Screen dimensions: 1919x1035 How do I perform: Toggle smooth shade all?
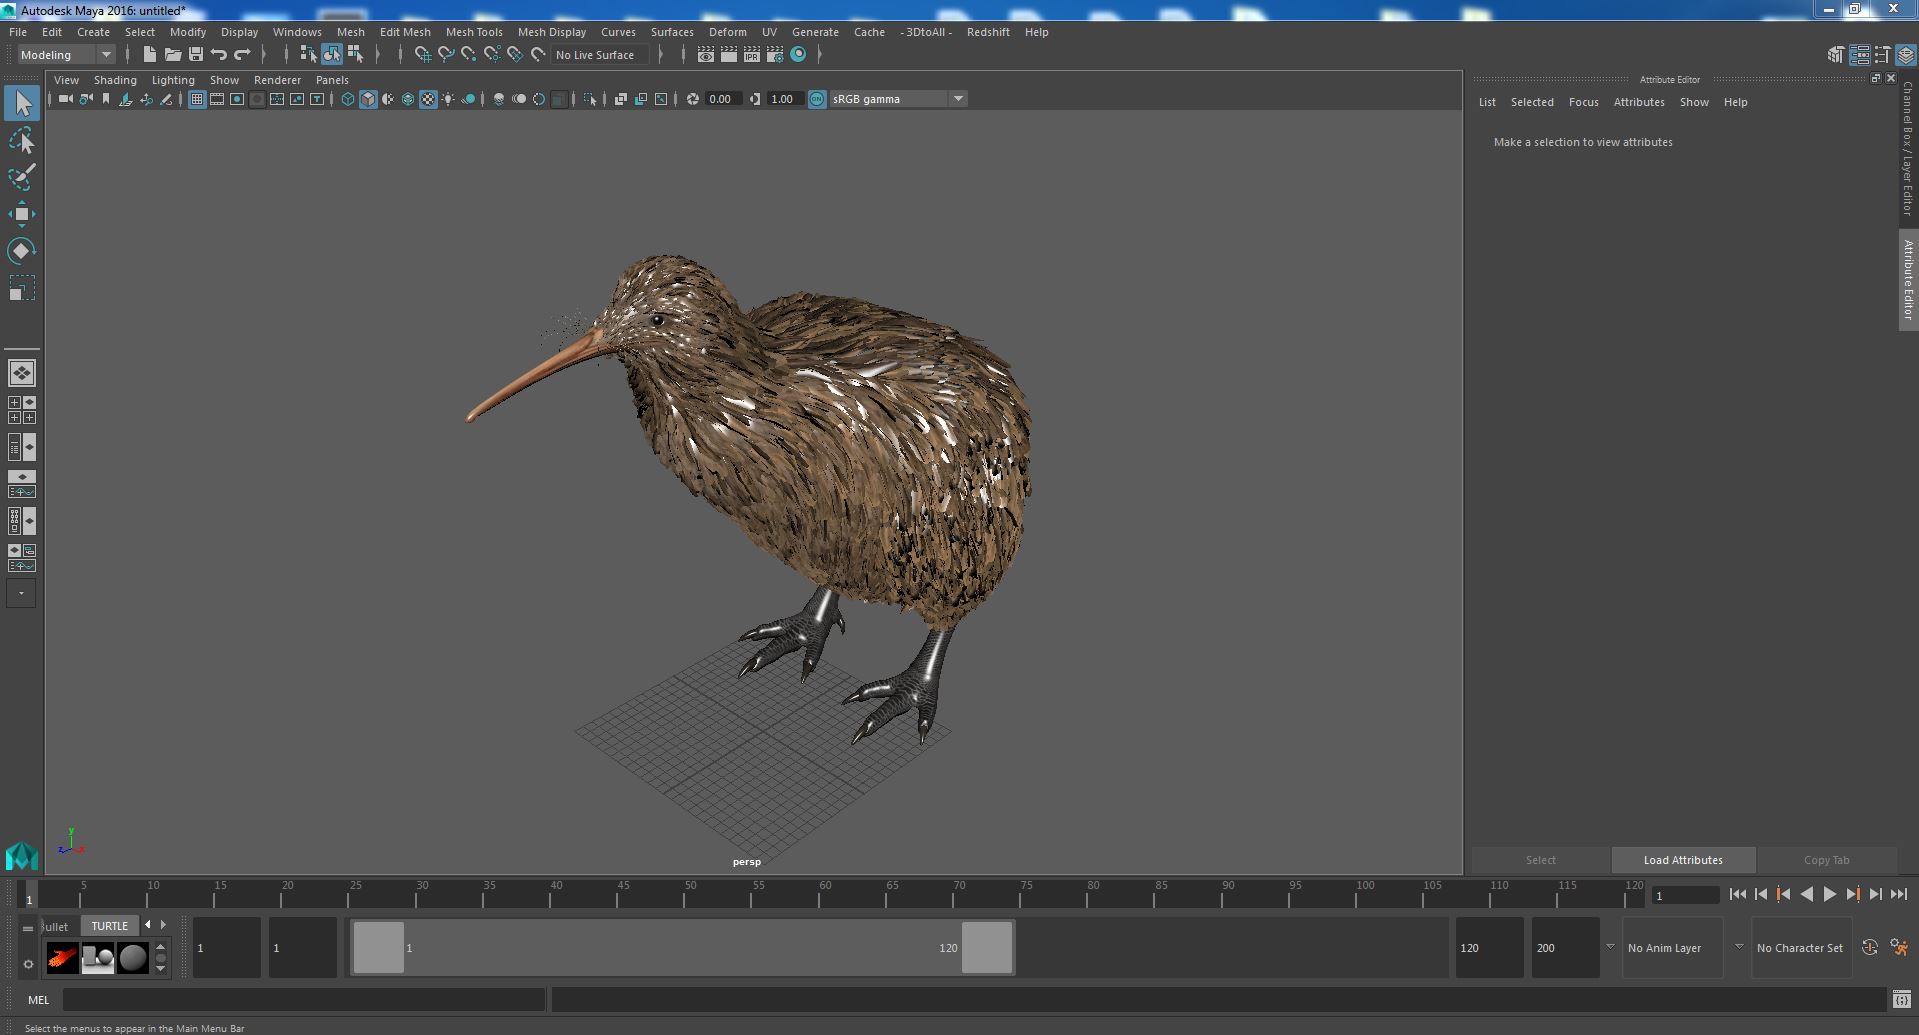pyautogui.click(x=368, y=99)
